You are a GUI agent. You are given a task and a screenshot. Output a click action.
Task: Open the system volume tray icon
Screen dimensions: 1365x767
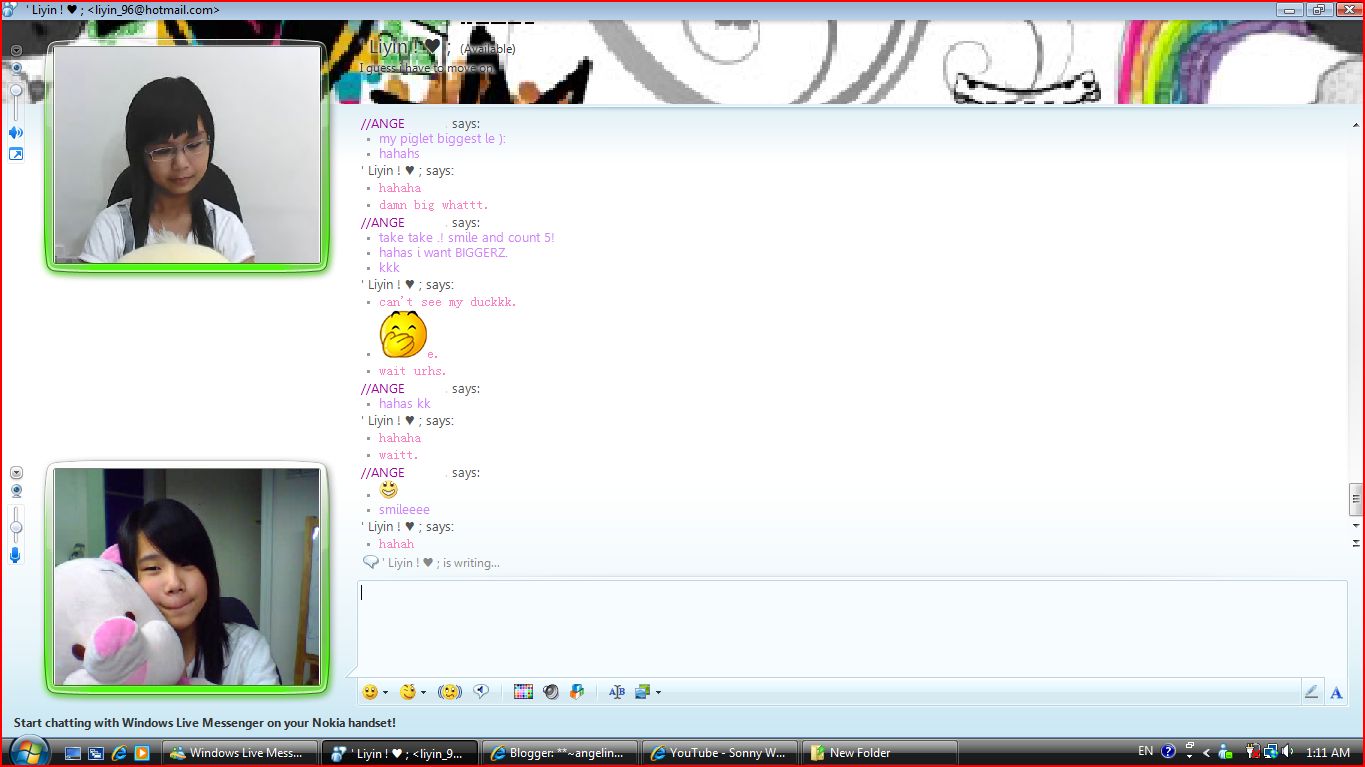click(x=1287, y=752)
